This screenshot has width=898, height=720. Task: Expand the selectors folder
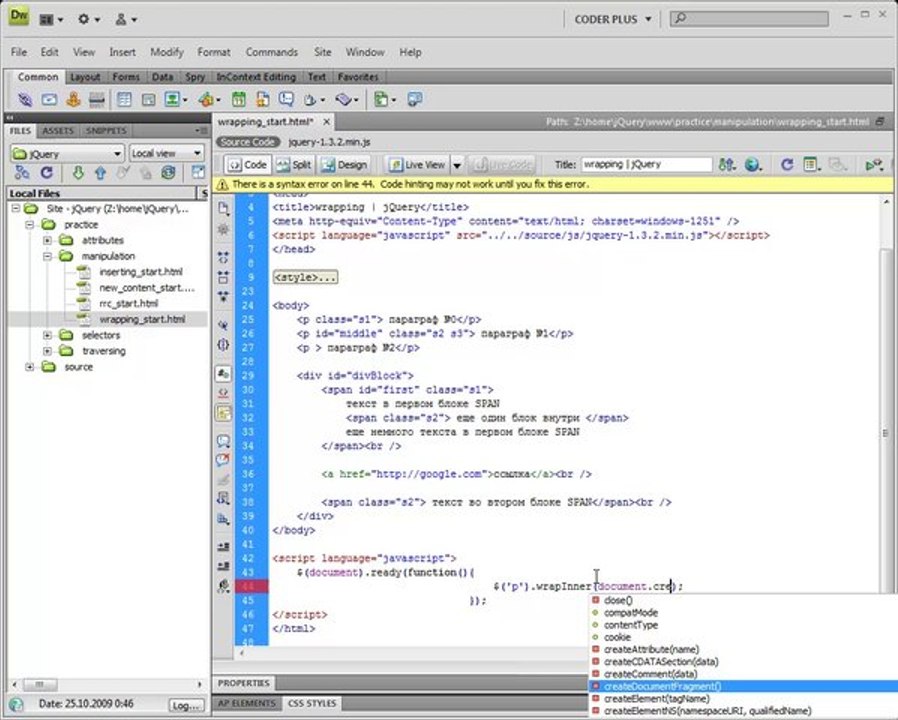tap(48, 335)
